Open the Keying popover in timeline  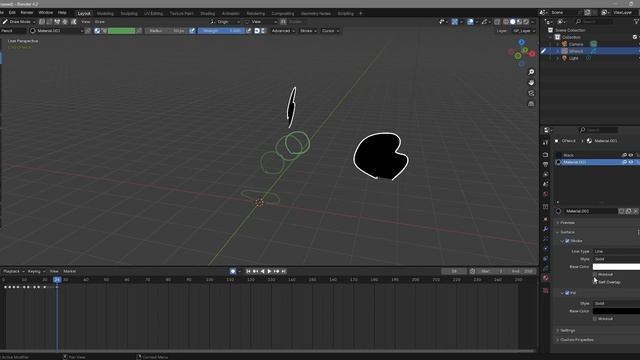click(x=36, y=271)
